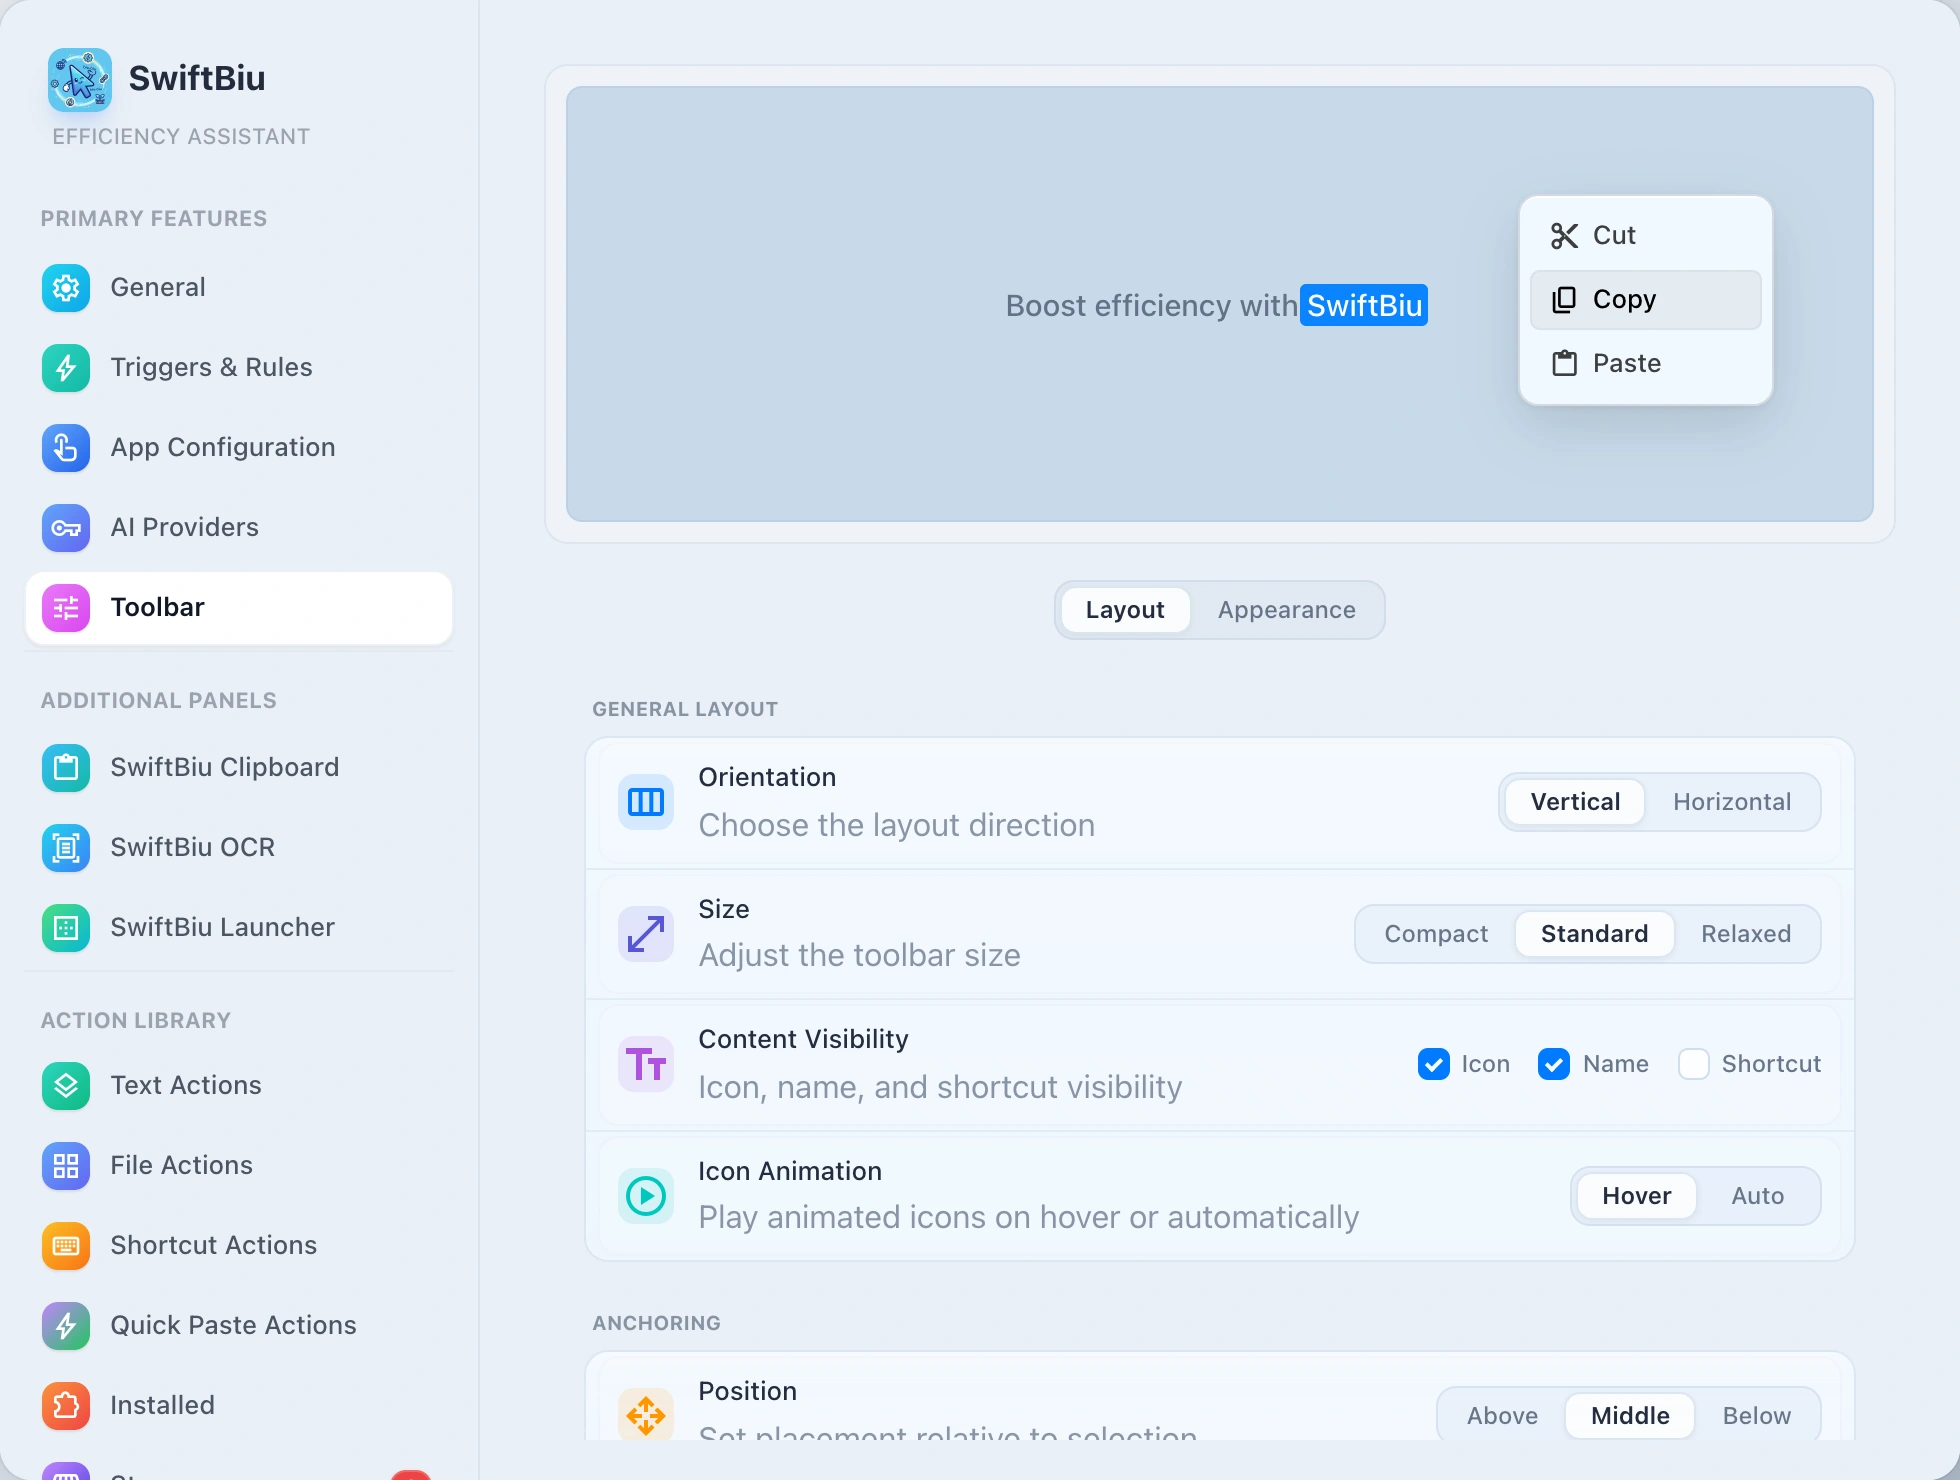1960x1480 pixels.
Task: Go to Quick Paste Actions label
Action: click(x=234, y=1326)
